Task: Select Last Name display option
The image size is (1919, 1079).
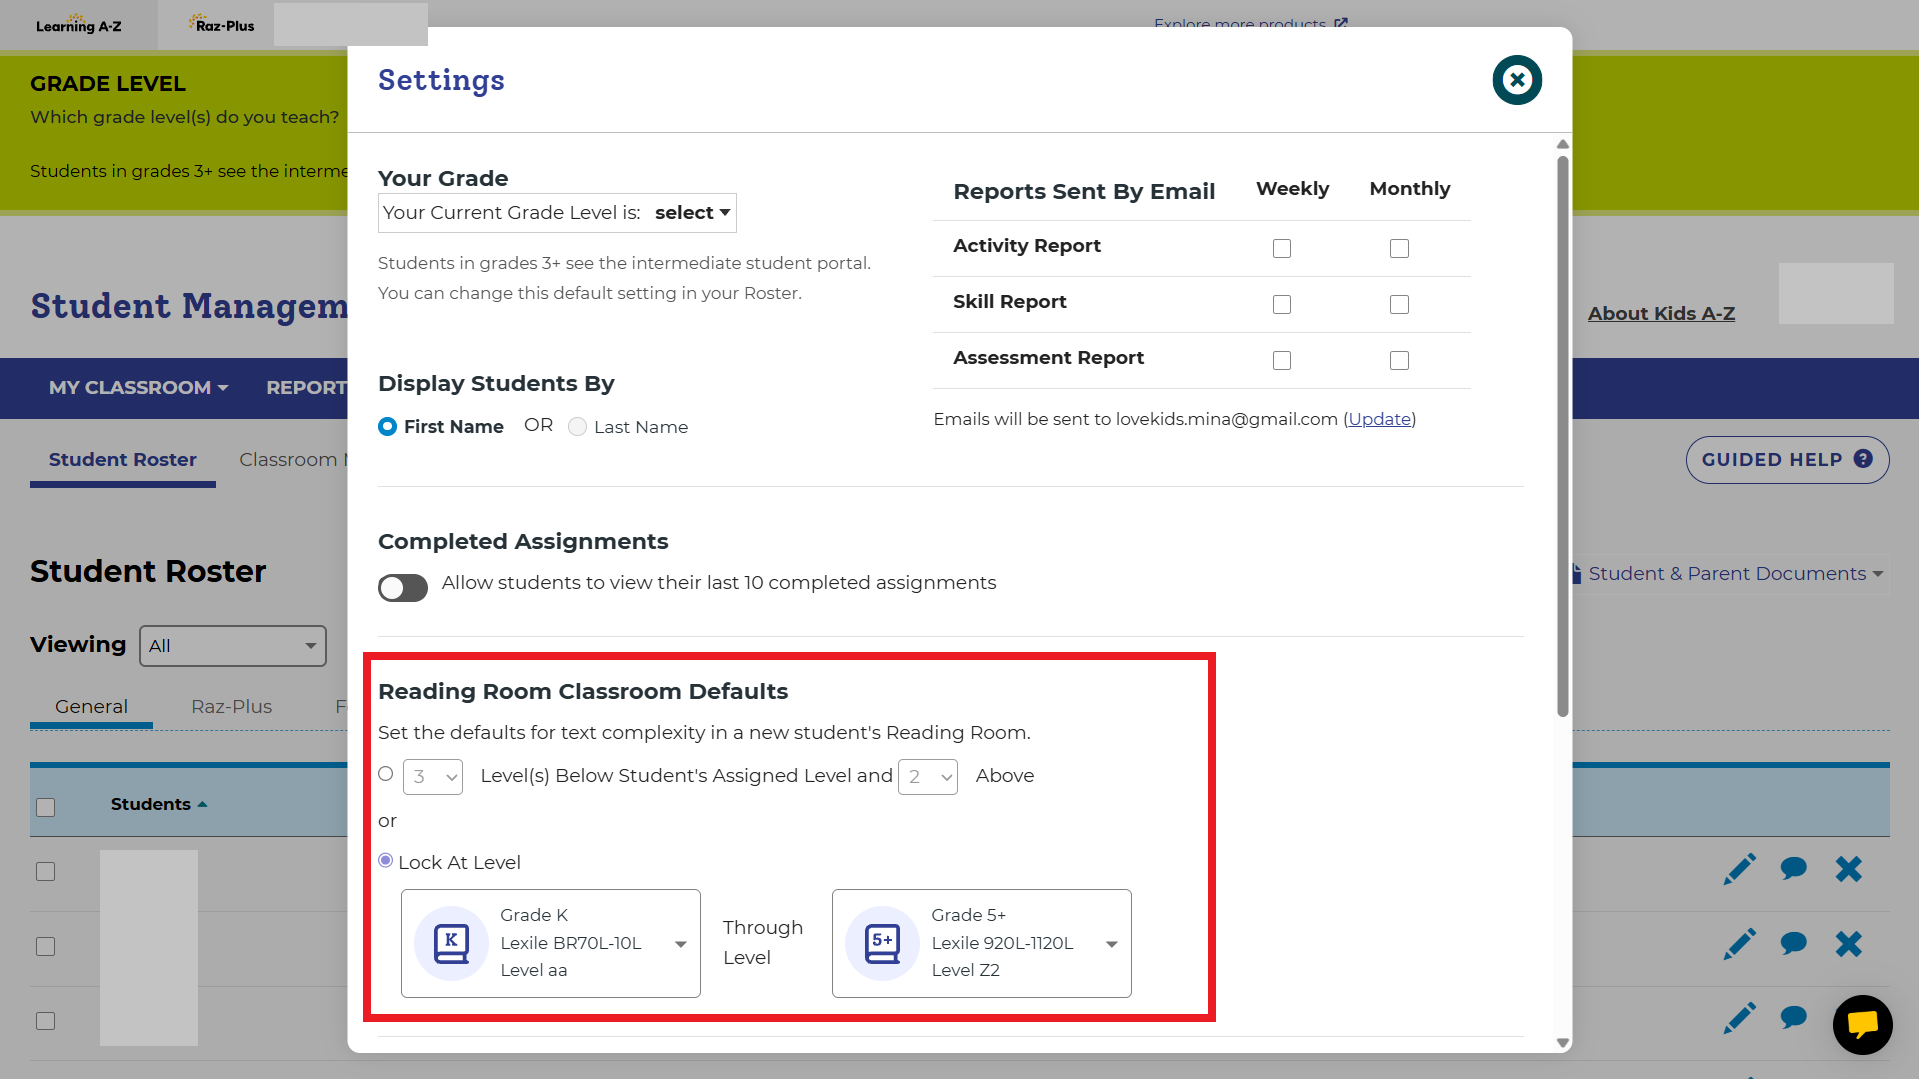Action: point(577,427)
